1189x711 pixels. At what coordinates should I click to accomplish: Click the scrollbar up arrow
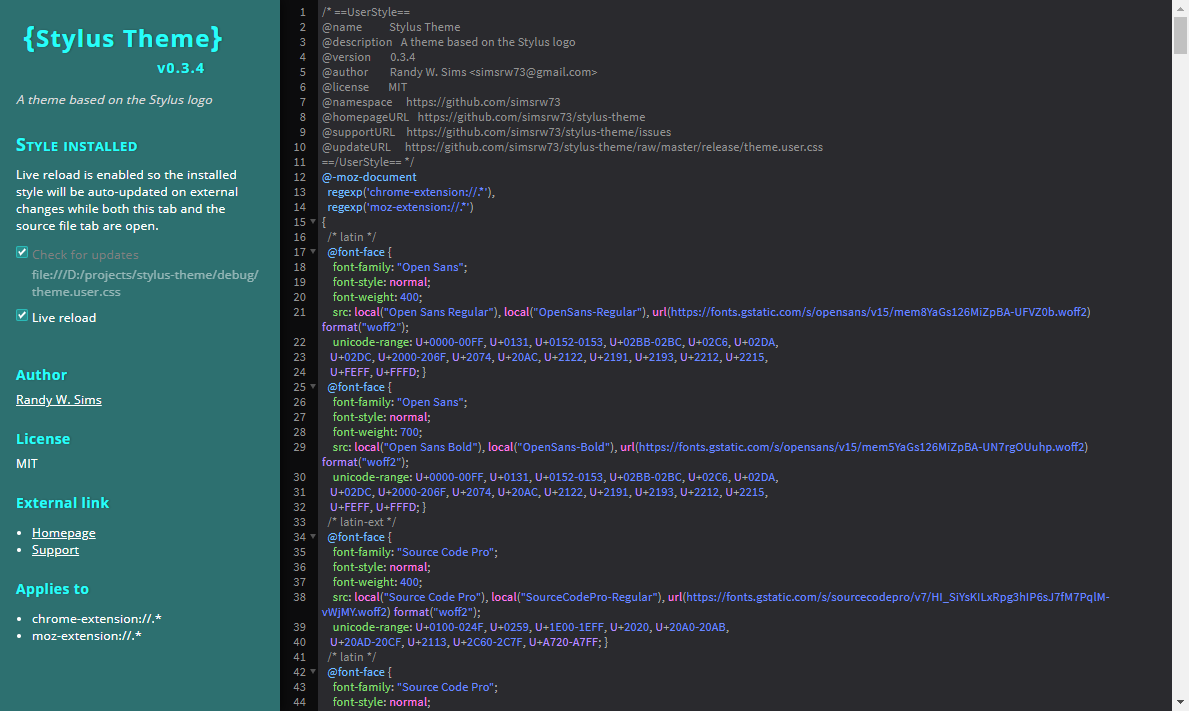pos(1180,7)
